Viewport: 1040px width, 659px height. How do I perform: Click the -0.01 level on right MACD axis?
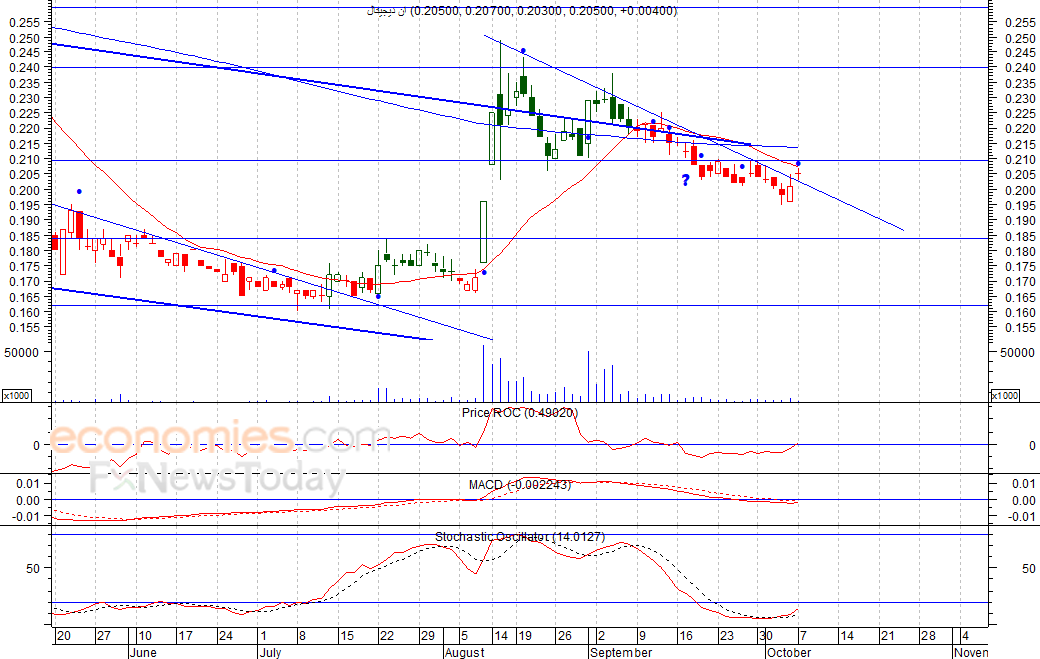click(1022, 516)
